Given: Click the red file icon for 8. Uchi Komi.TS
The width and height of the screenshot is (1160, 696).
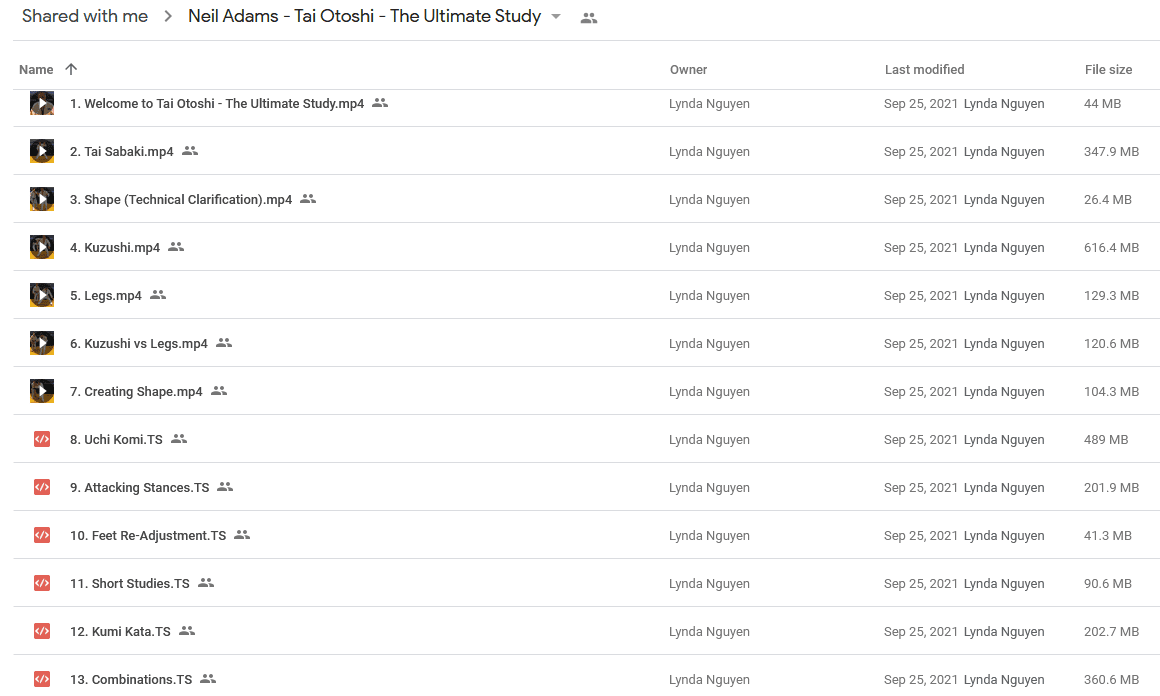Looking at the screenshot, I should point(42,439).
